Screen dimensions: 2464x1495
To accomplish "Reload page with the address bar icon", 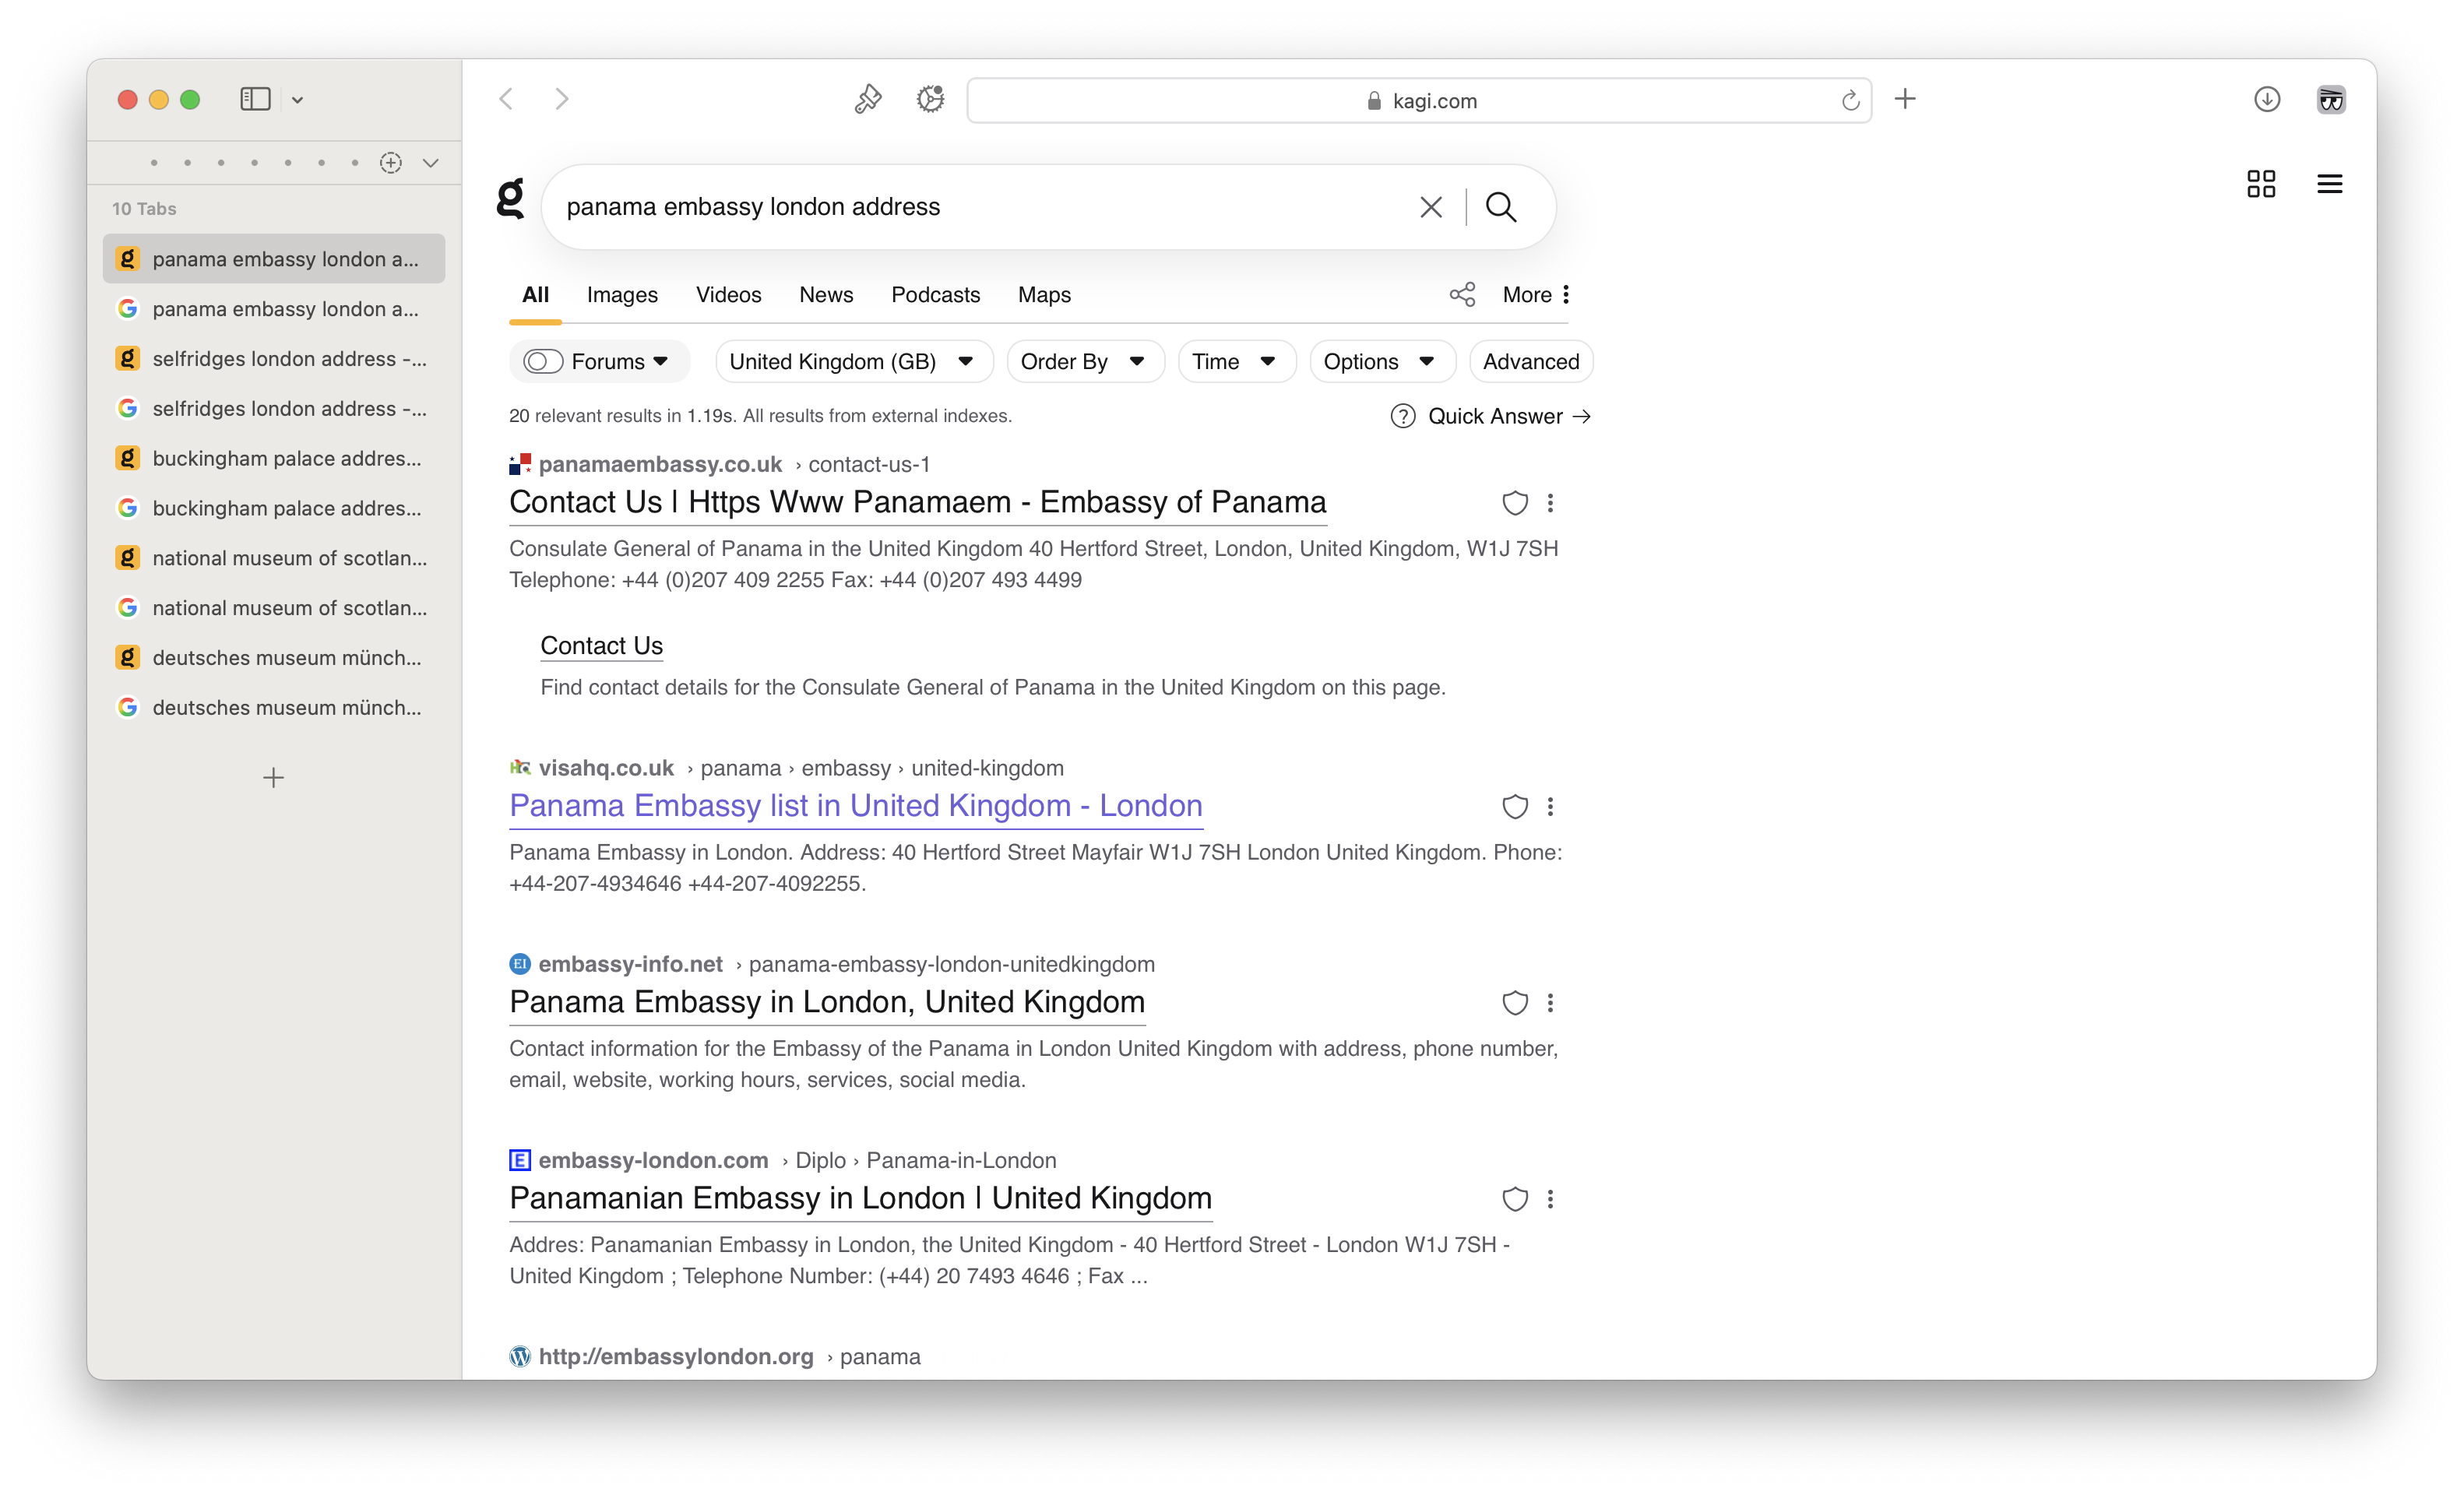I will [x=1849, y=101].
